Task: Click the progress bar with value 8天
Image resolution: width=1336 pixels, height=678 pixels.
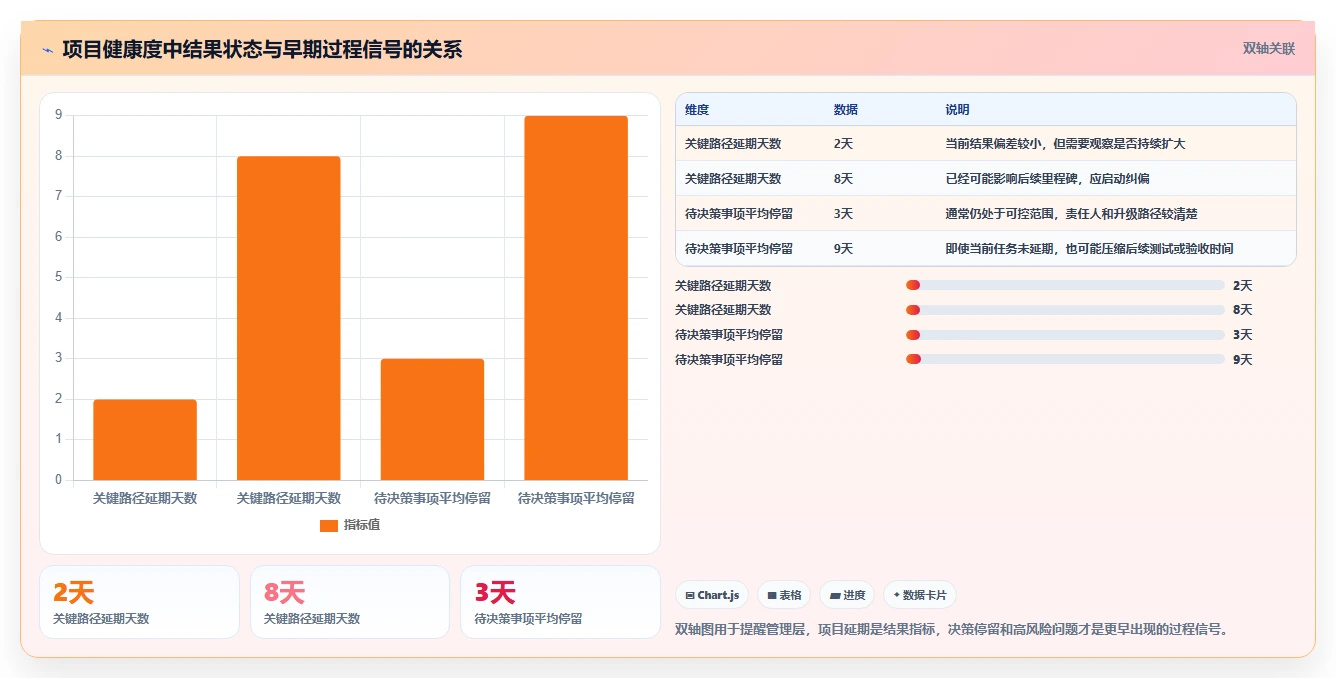Action: (1065, 310)
